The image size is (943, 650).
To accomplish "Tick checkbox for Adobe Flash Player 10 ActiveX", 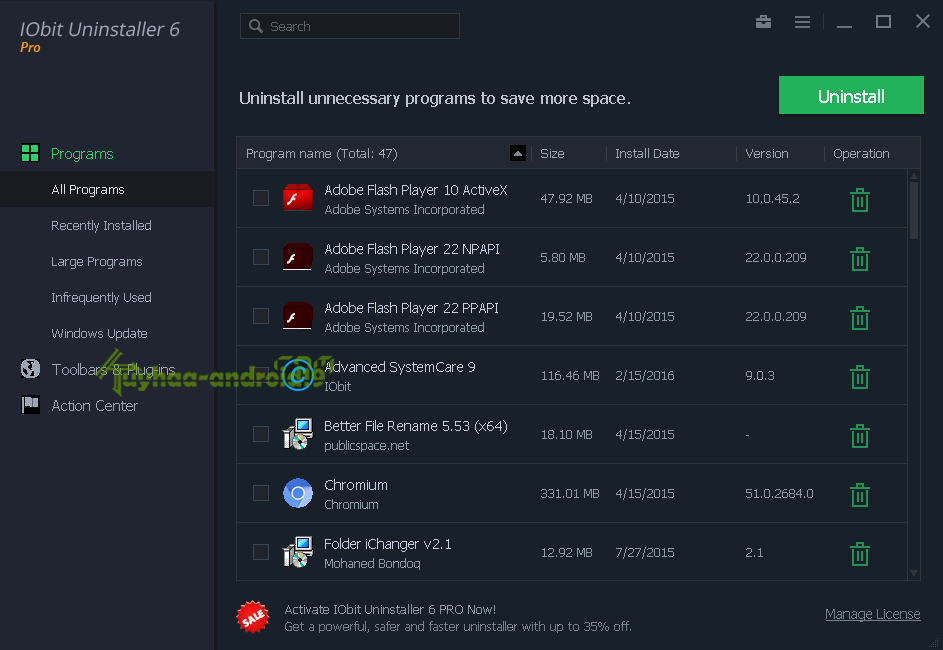I will (x=261, y=198).
